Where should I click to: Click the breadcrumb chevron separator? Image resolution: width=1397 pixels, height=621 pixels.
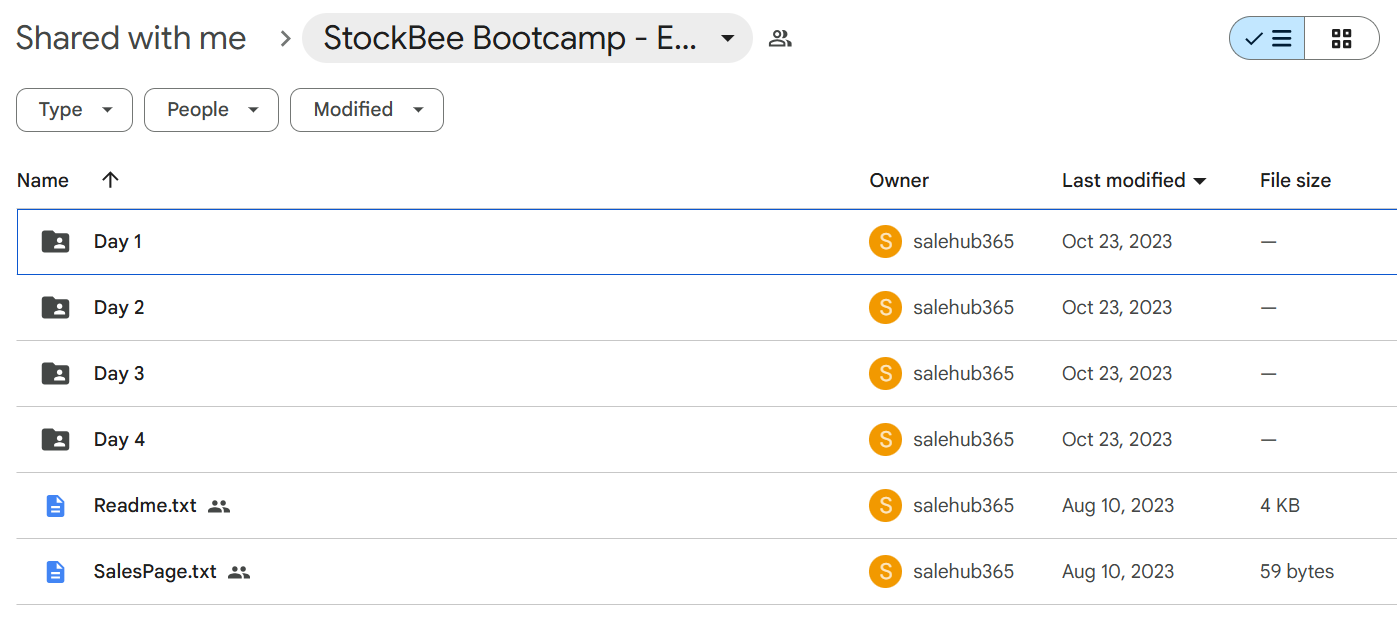285,39
